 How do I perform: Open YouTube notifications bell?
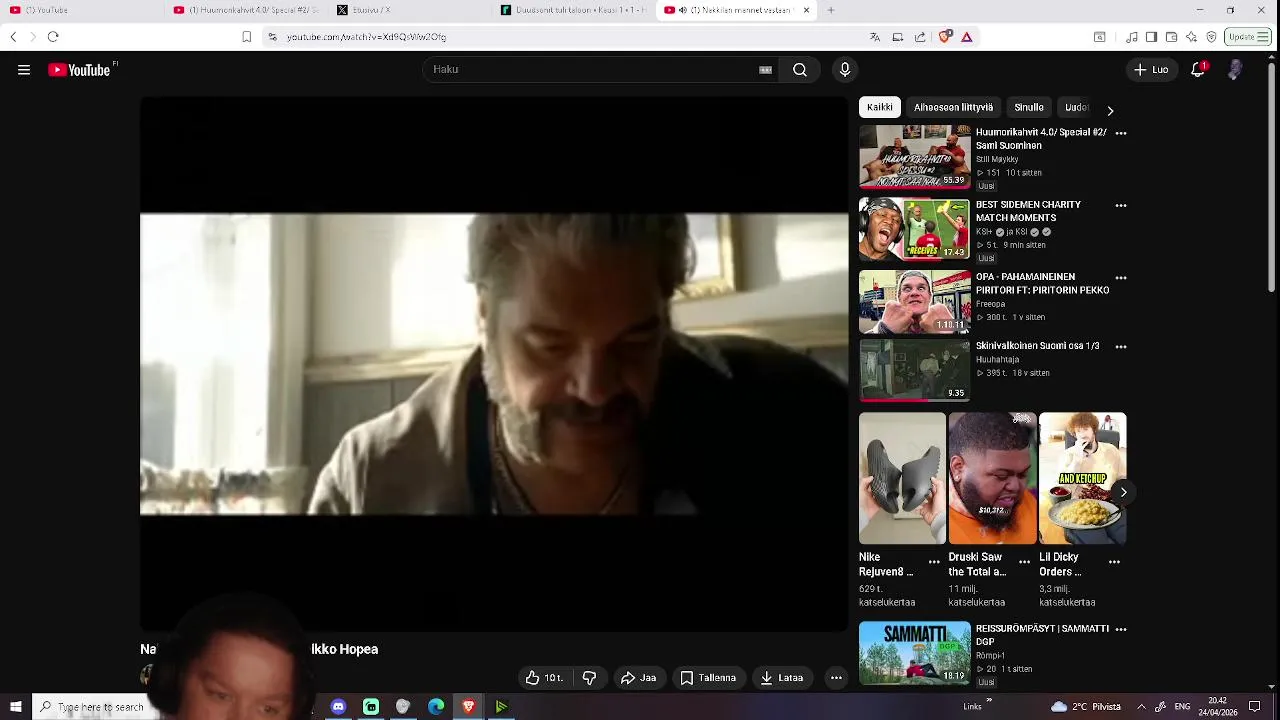pos(1198,70)
